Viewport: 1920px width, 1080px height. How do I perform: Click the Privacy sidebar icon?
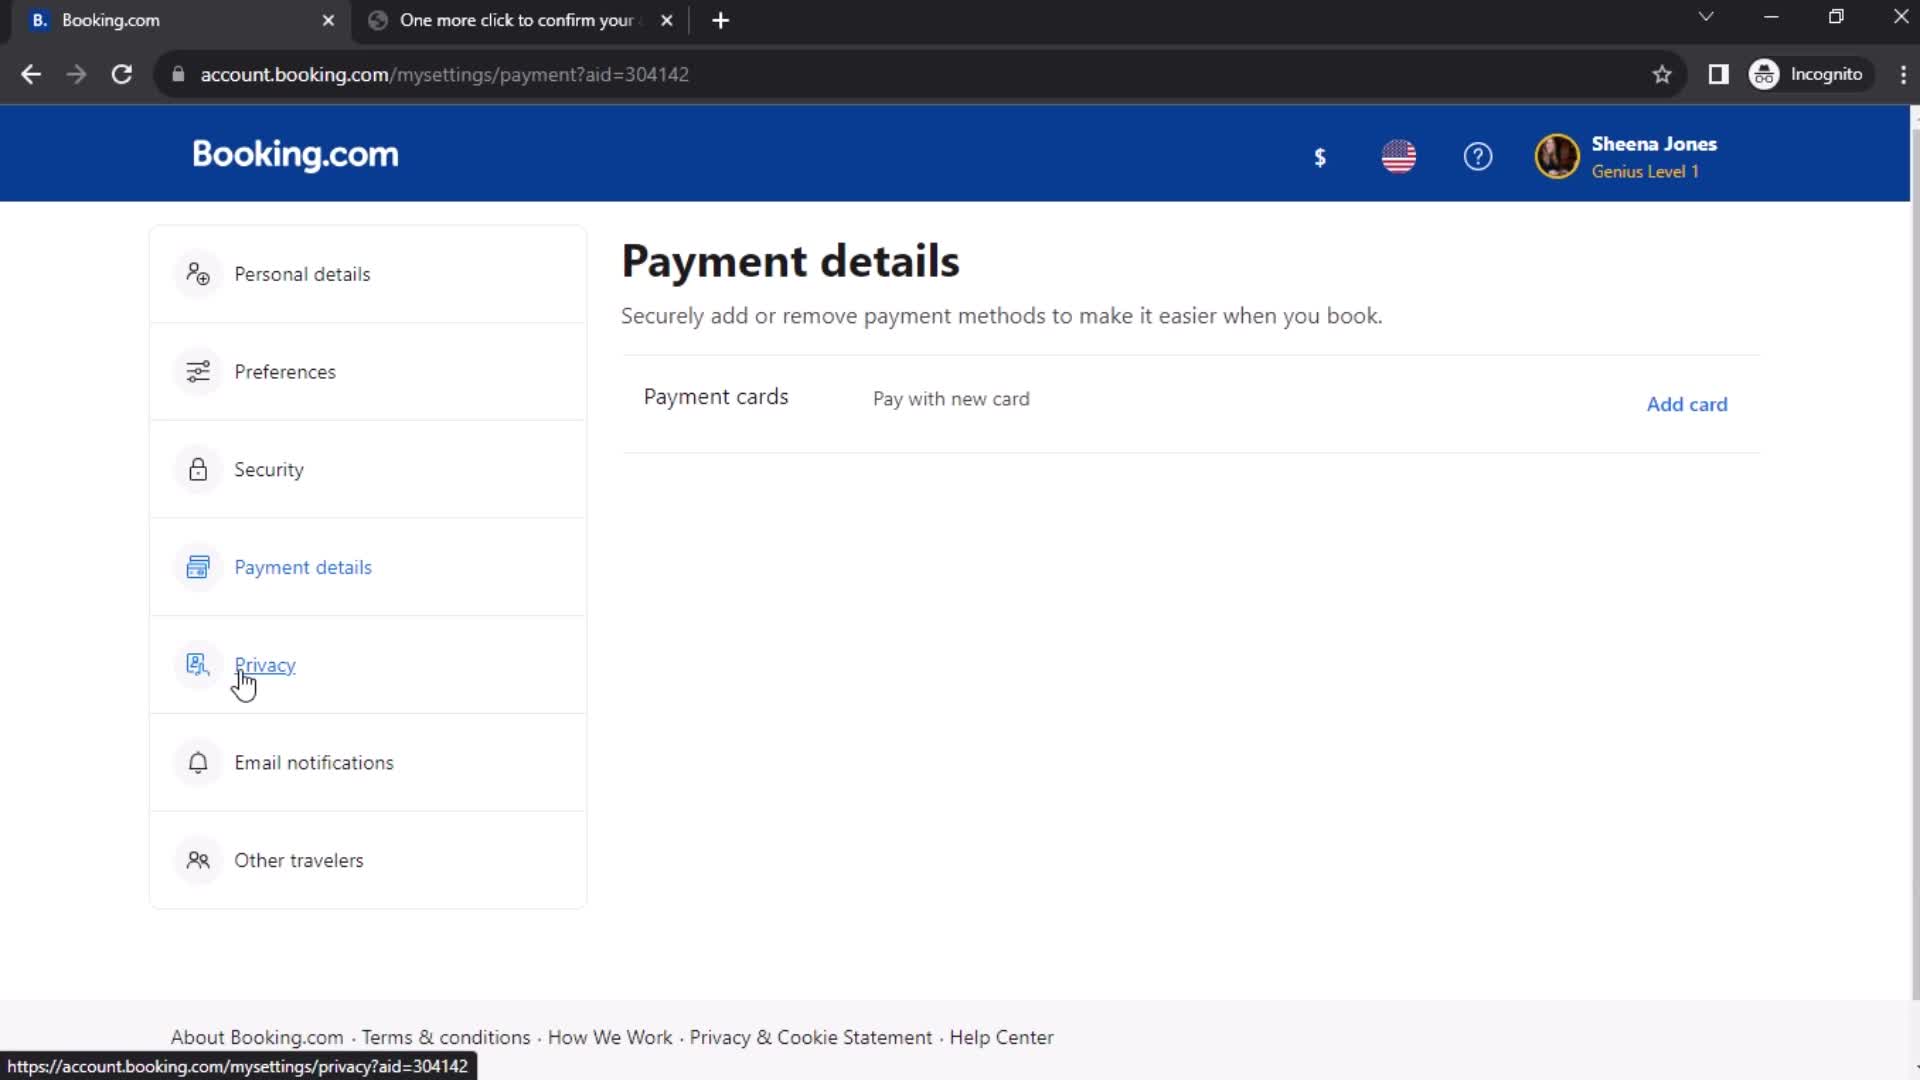point(198,665)
